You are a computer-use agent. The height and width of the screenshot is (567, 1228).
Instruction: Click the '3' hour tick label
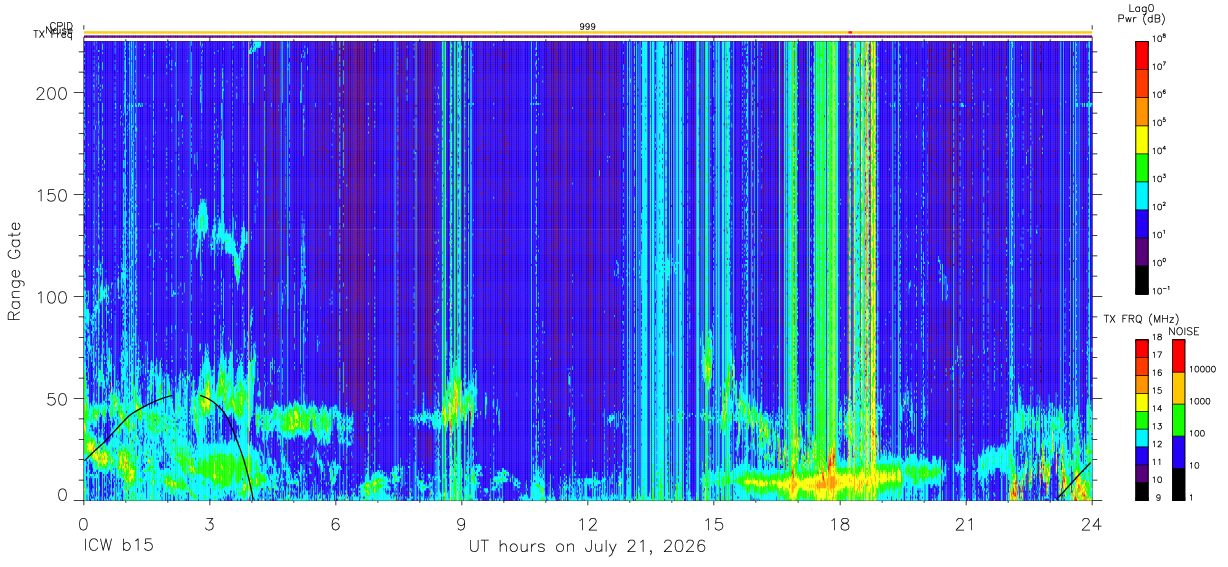pyautogui.click(x=209, y=524)
